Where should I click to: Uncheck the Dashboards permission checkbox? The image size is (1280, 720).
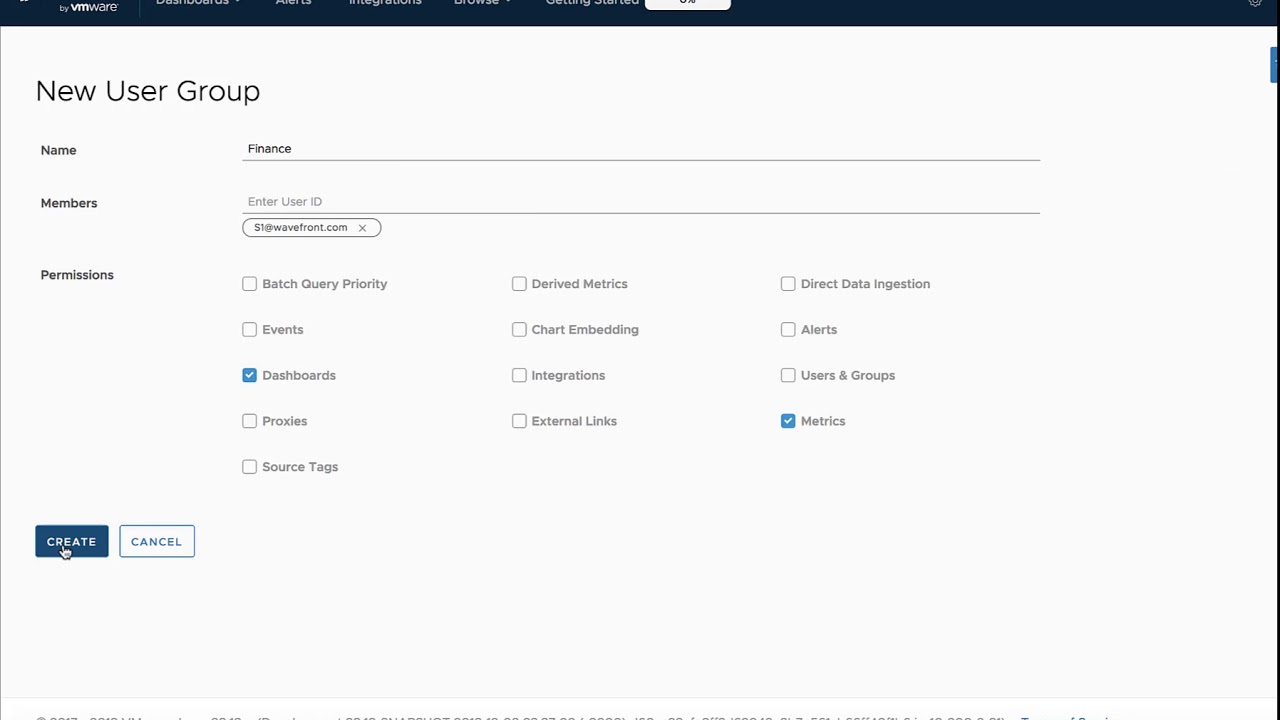[x=249, y=375]
